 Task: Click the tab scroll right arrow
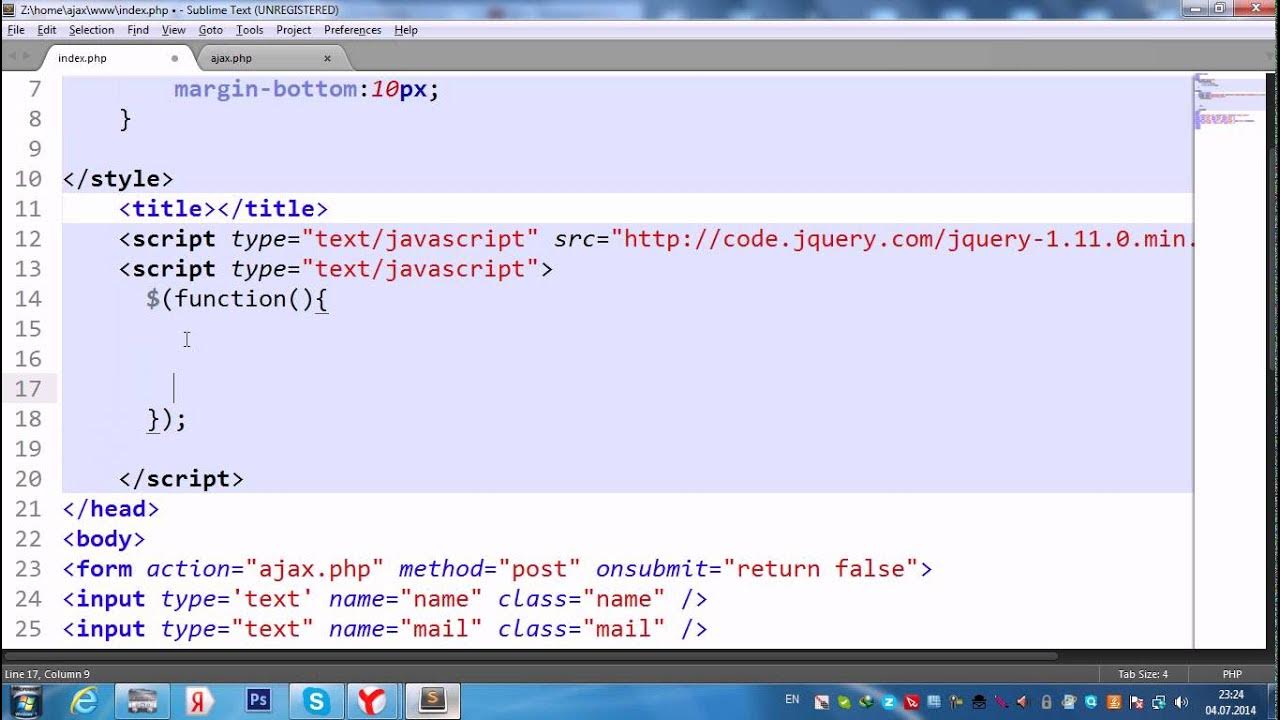26,57
